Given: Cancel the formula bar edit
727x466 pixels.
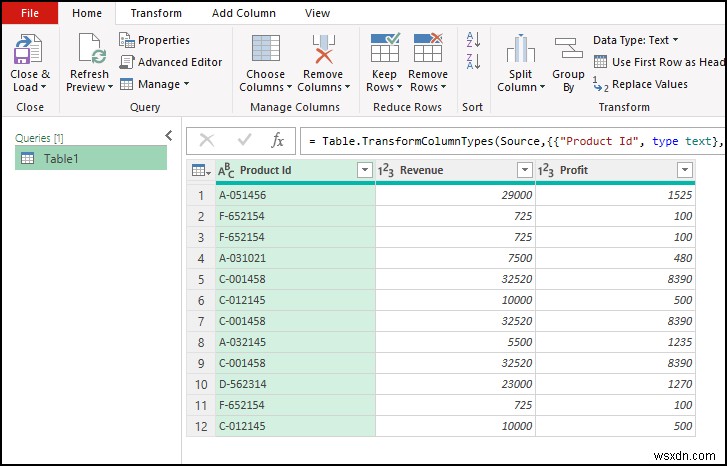Looking at the screenshot, I should [x=207, y=140].
